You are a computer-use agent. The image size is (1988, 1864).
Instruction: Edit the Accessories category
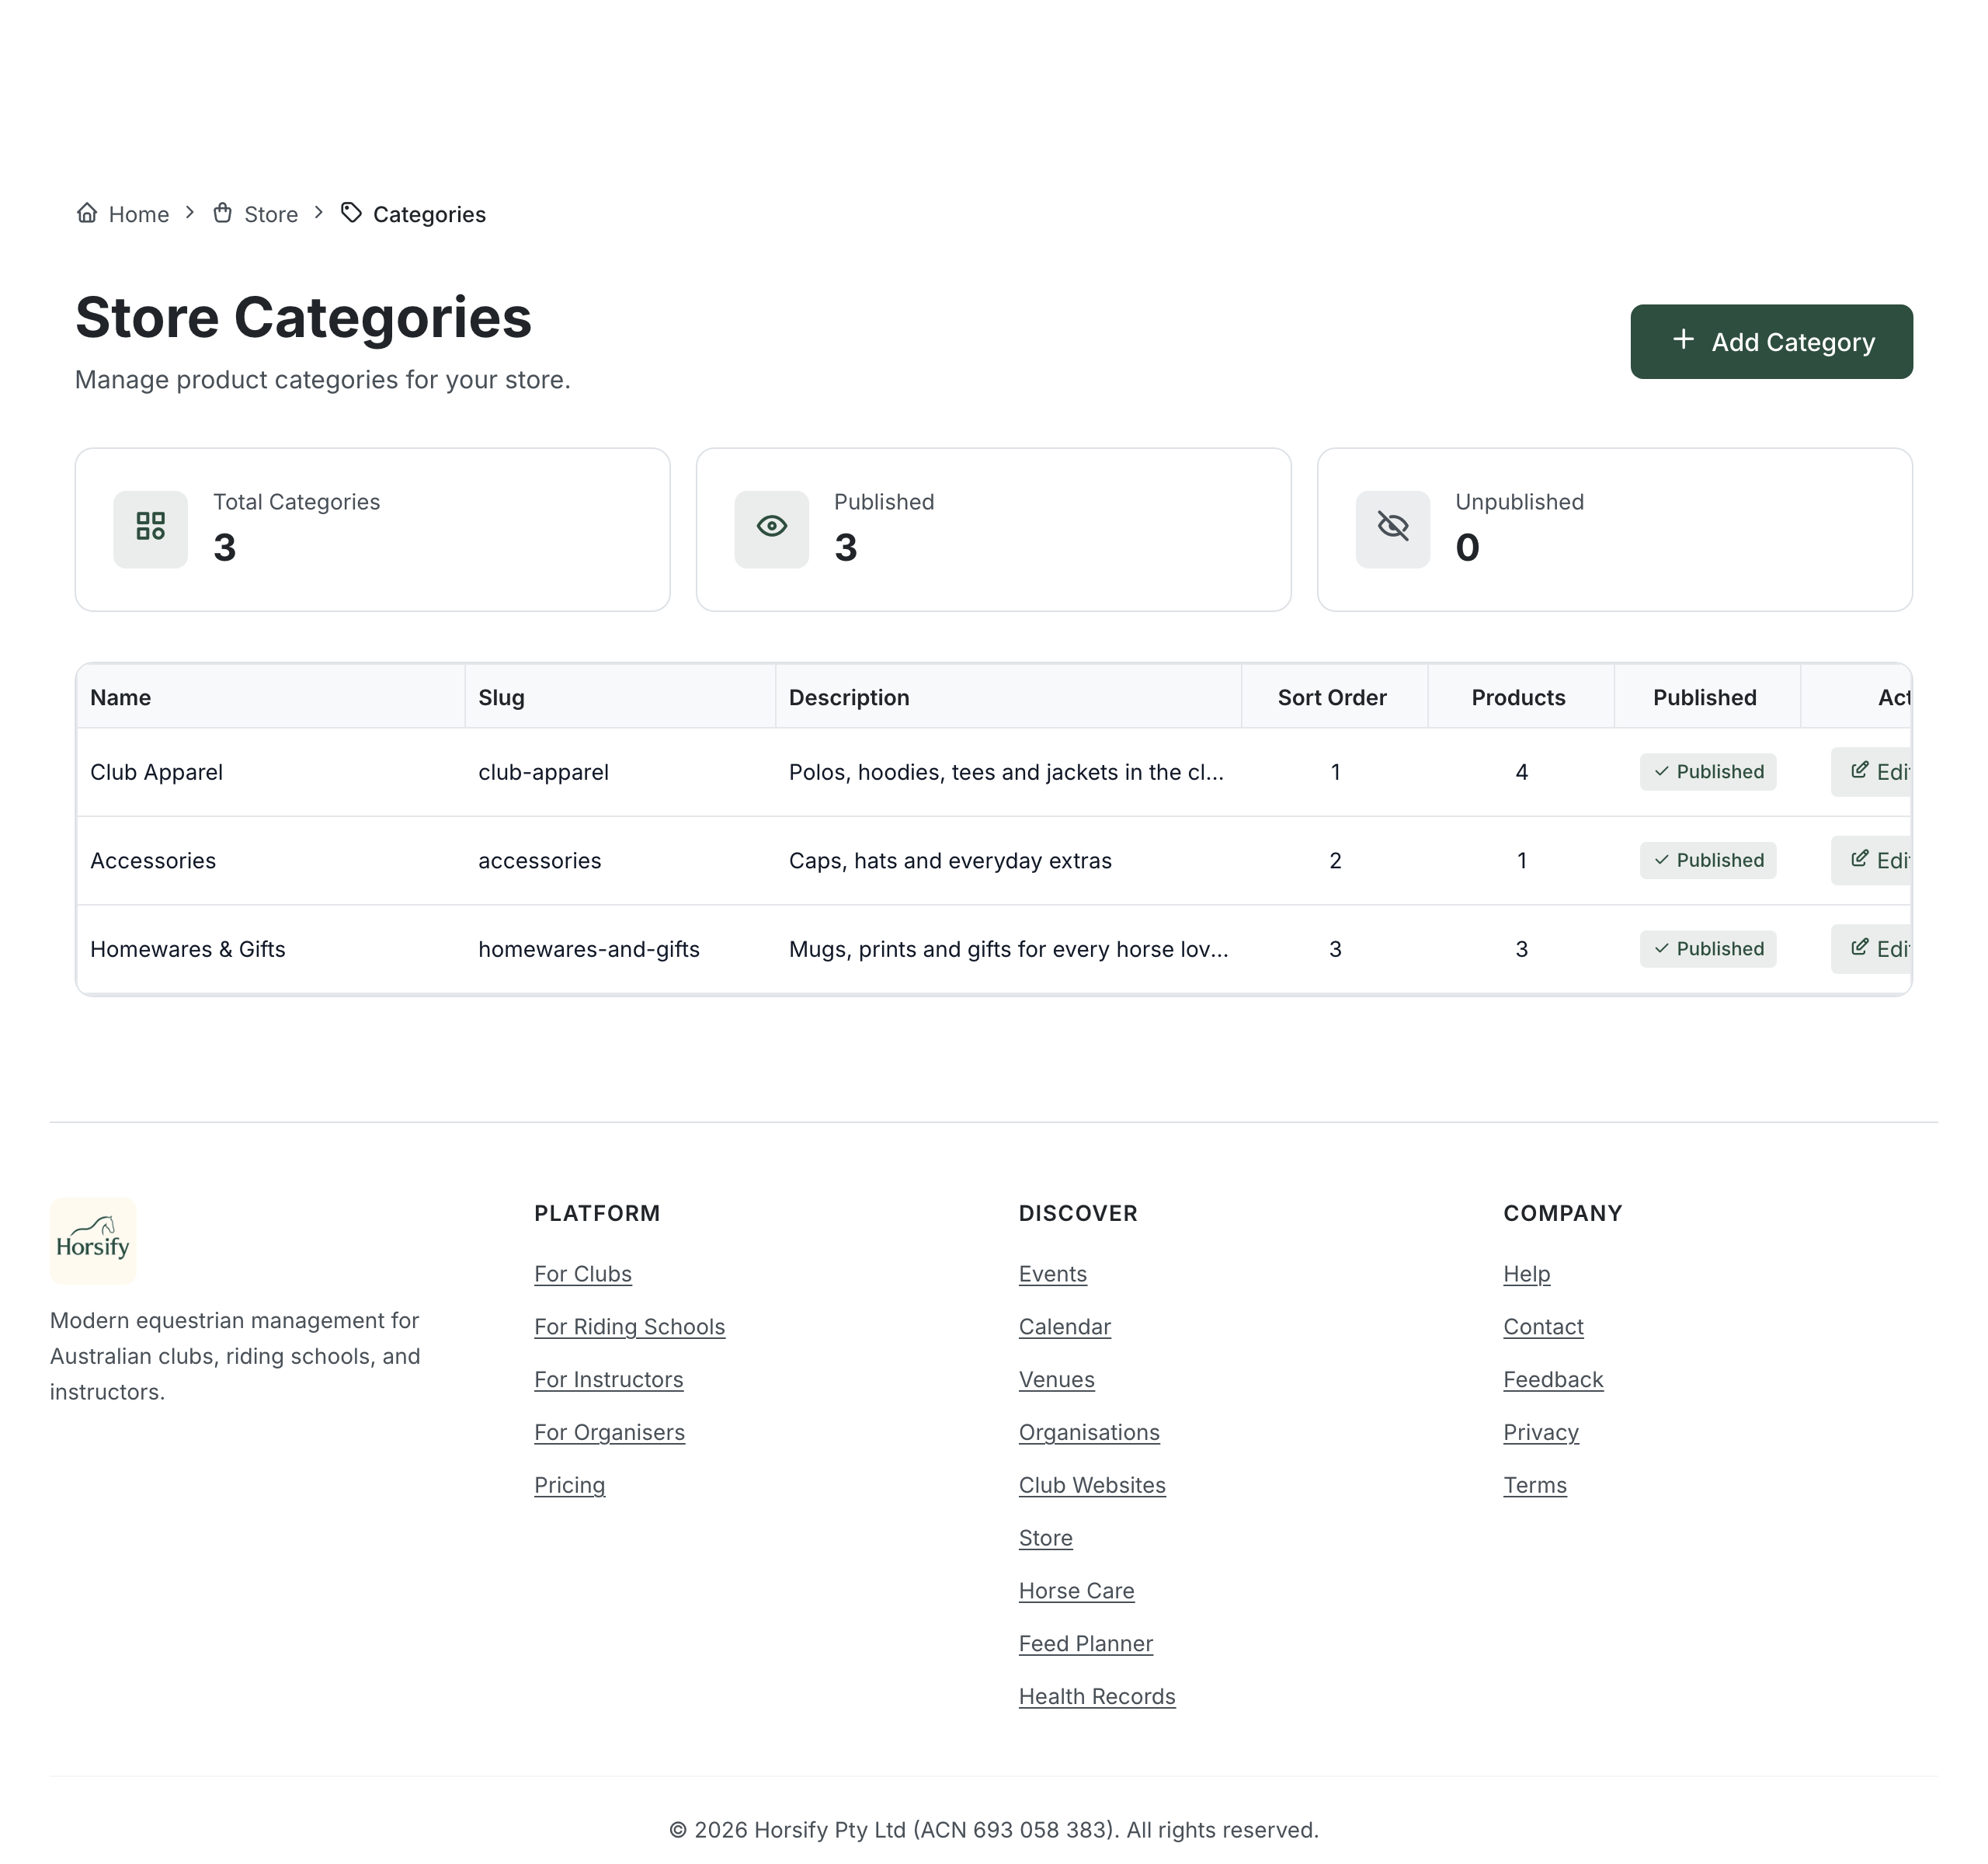[1872, 860]
